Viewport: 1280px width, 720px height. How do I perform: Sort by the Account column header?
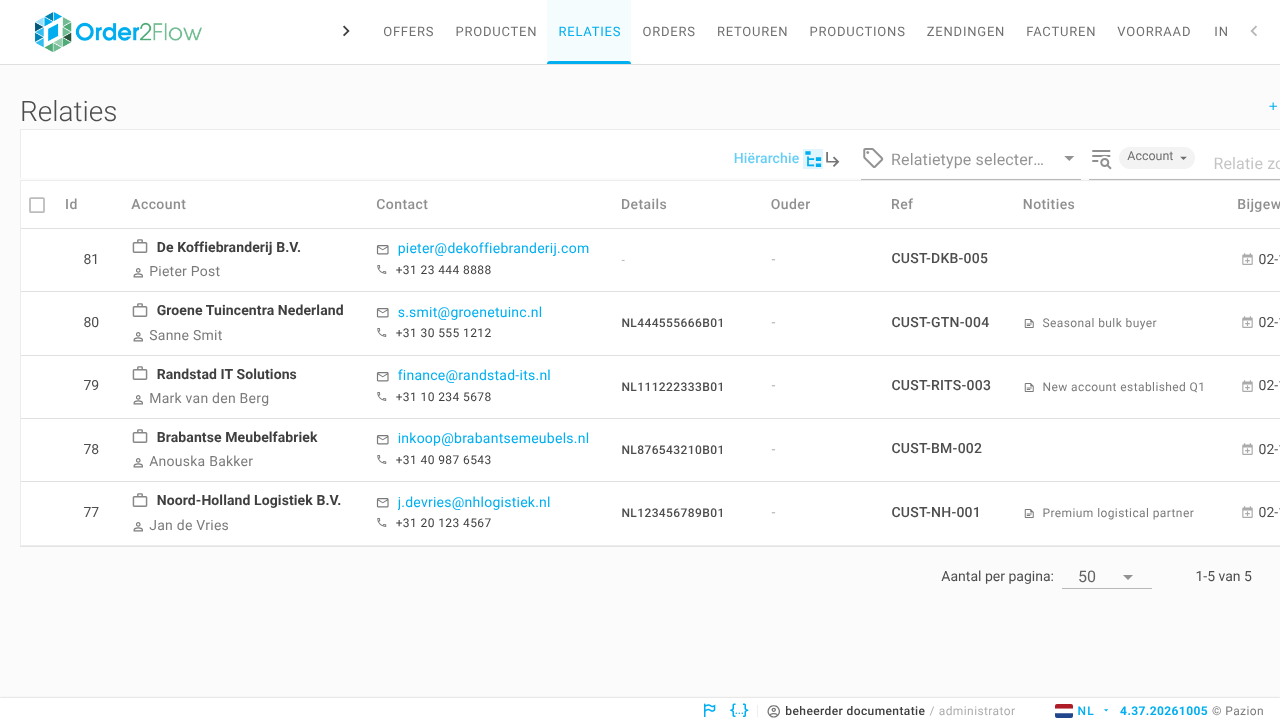click(158, 204)
